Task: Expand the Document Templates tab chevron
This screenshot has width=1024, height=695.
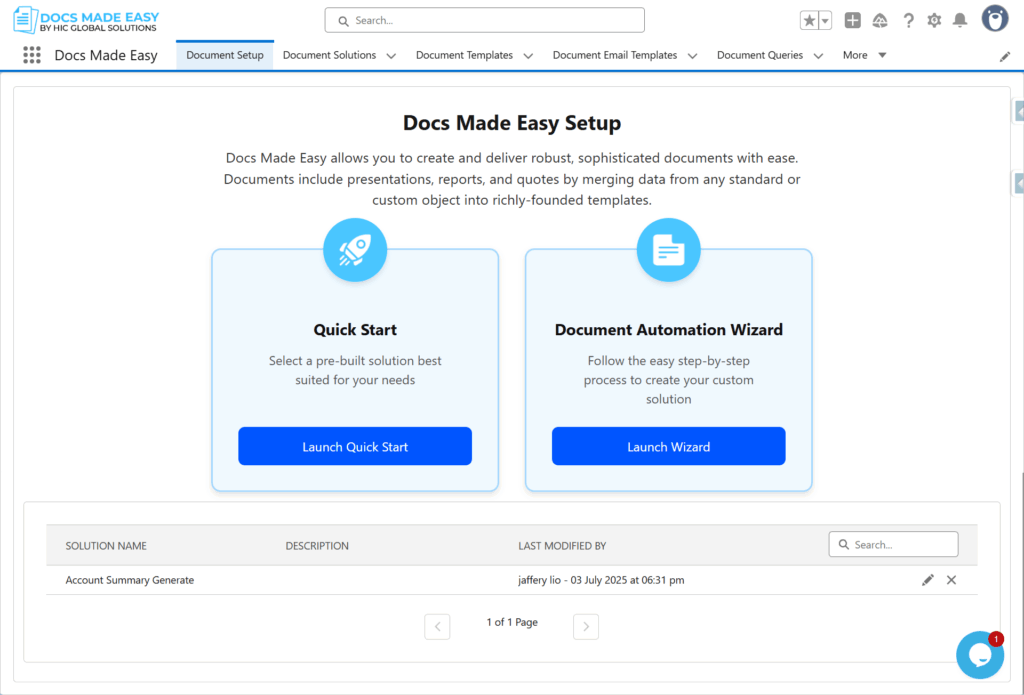Action: click(x=528, y=56)
